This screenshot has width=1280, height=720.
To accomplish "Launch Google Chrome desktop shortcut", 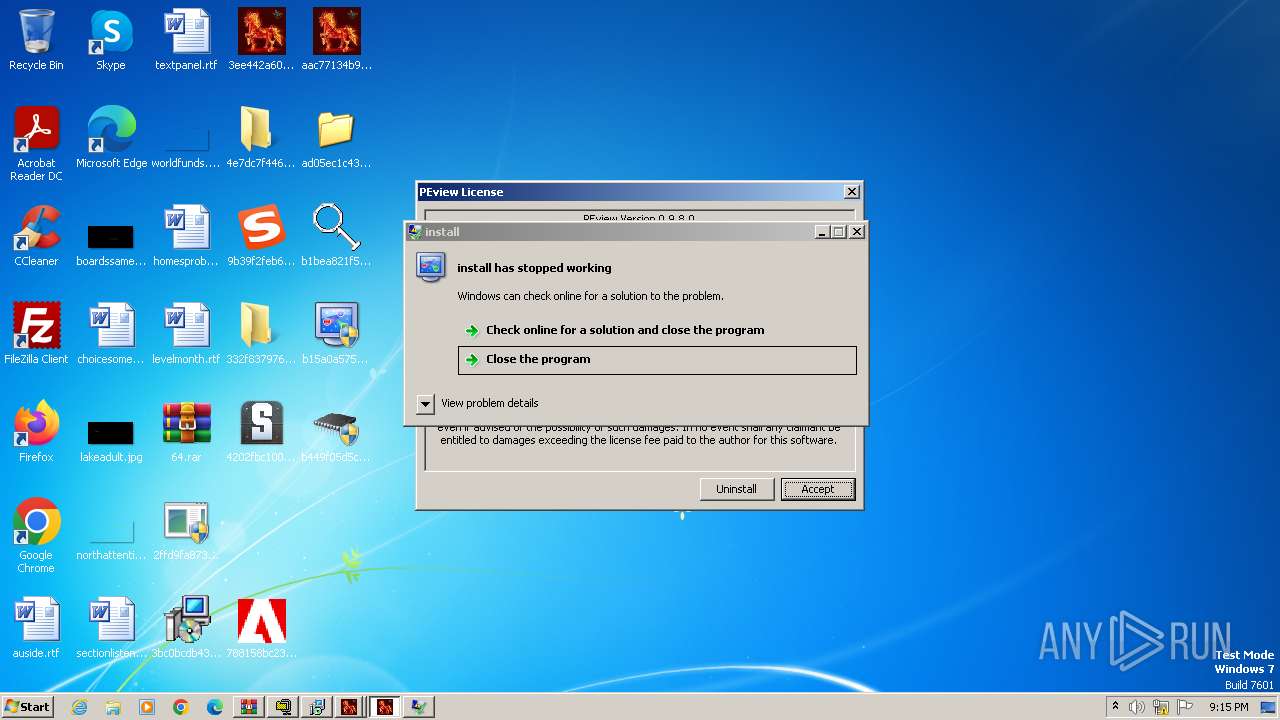I will [36, 535].
